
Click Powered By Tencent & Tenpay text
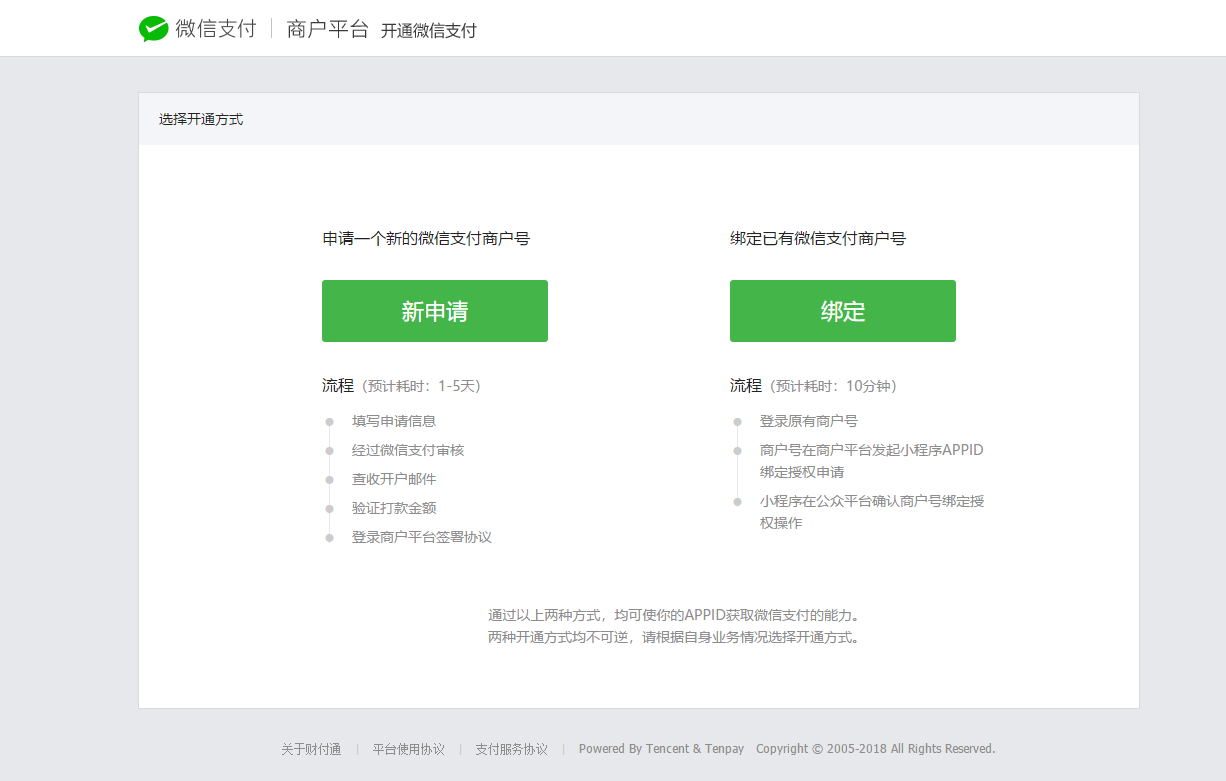(661, 749)
